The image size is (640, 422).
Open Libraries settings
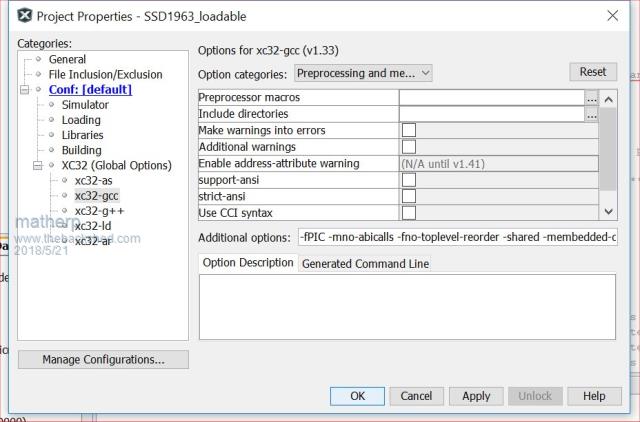point(82,135)
